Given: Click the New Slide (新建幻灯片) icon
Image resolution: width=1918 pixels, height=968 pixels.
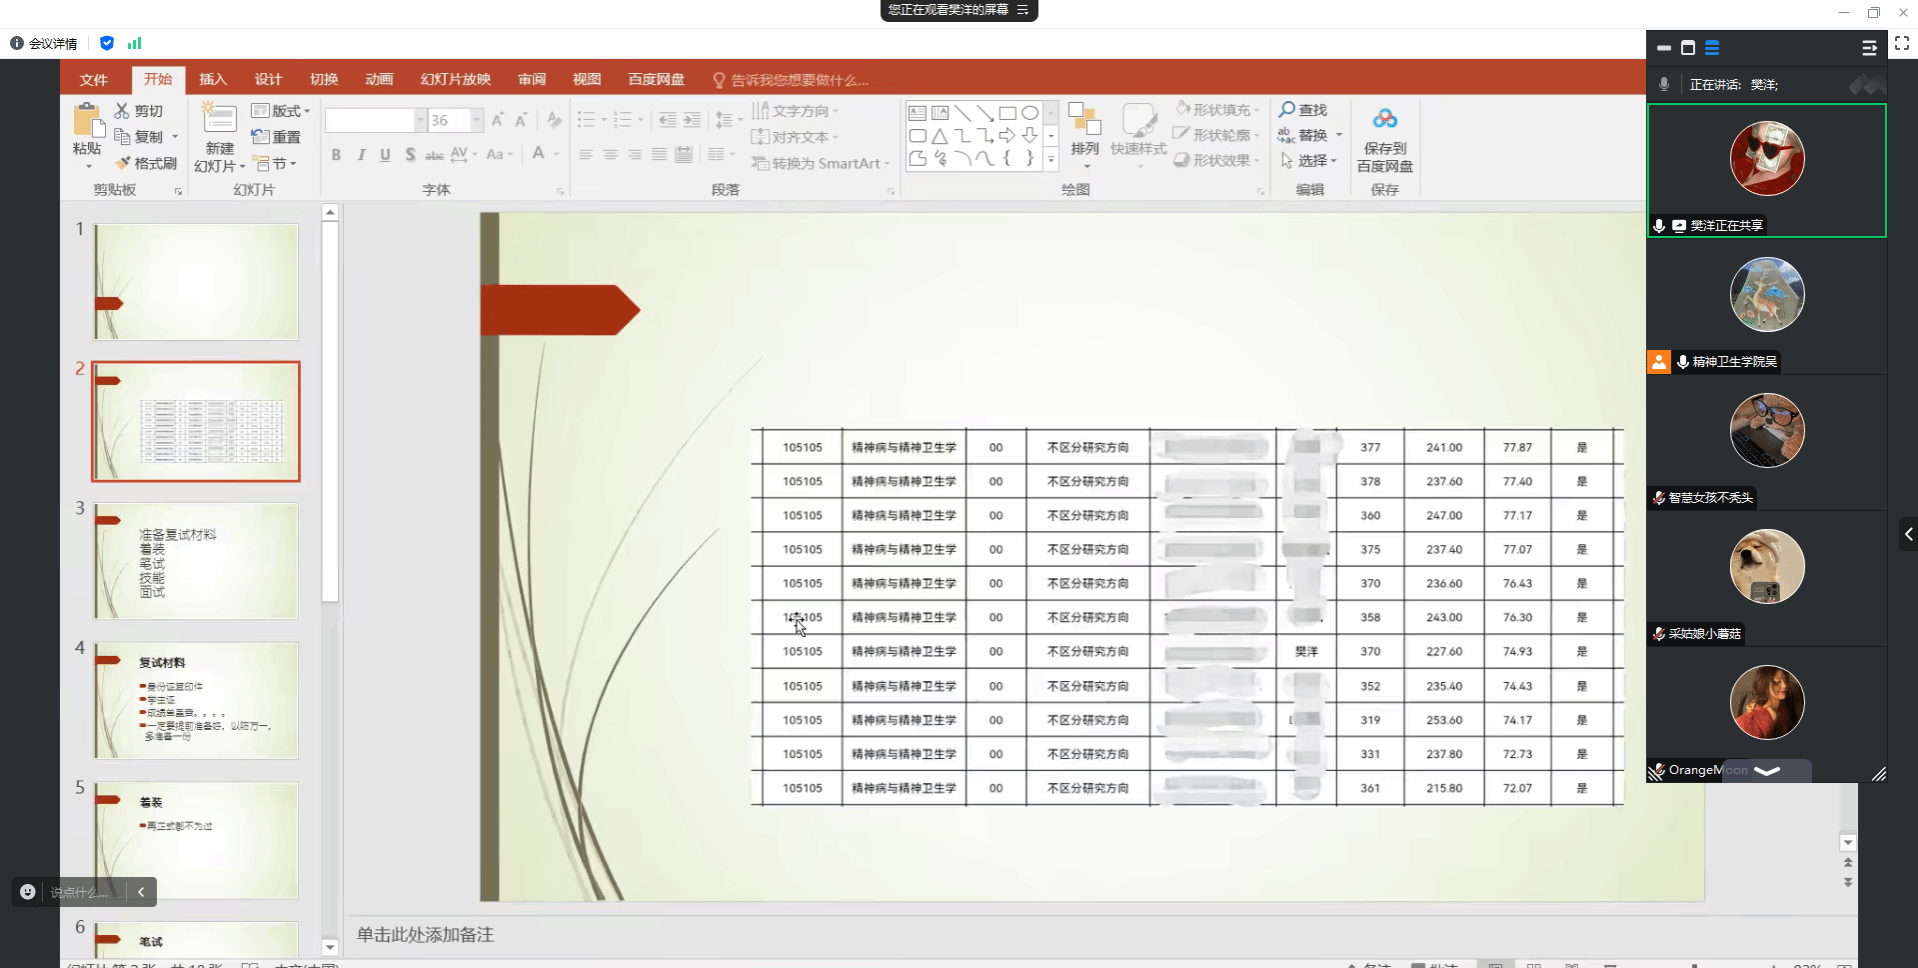Looking at the screenshot, I should click(x=219, y=119).
